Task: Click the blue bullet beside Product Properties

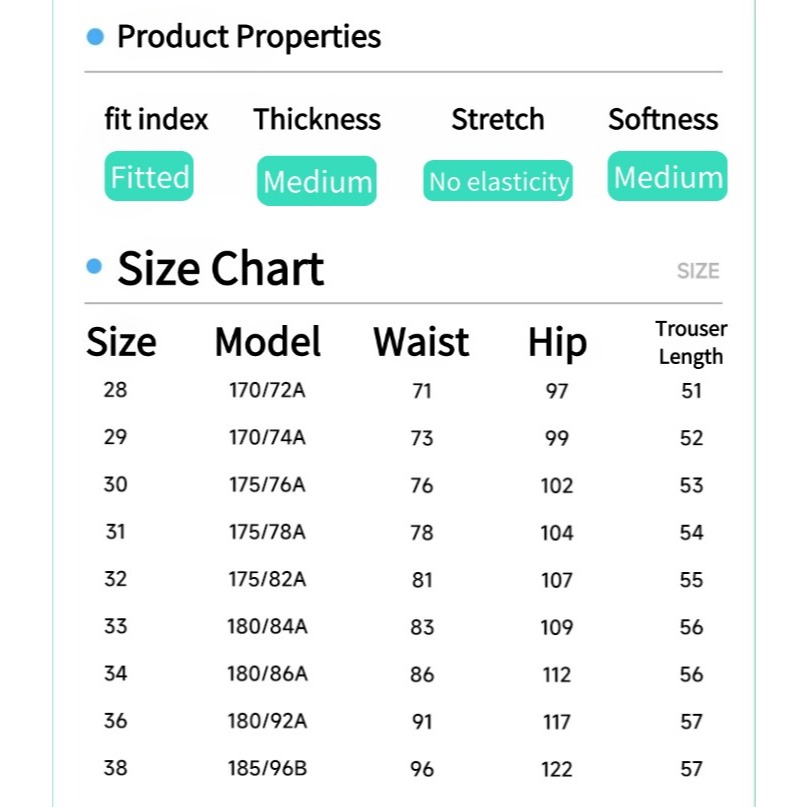Action: (x=95, y=37)
